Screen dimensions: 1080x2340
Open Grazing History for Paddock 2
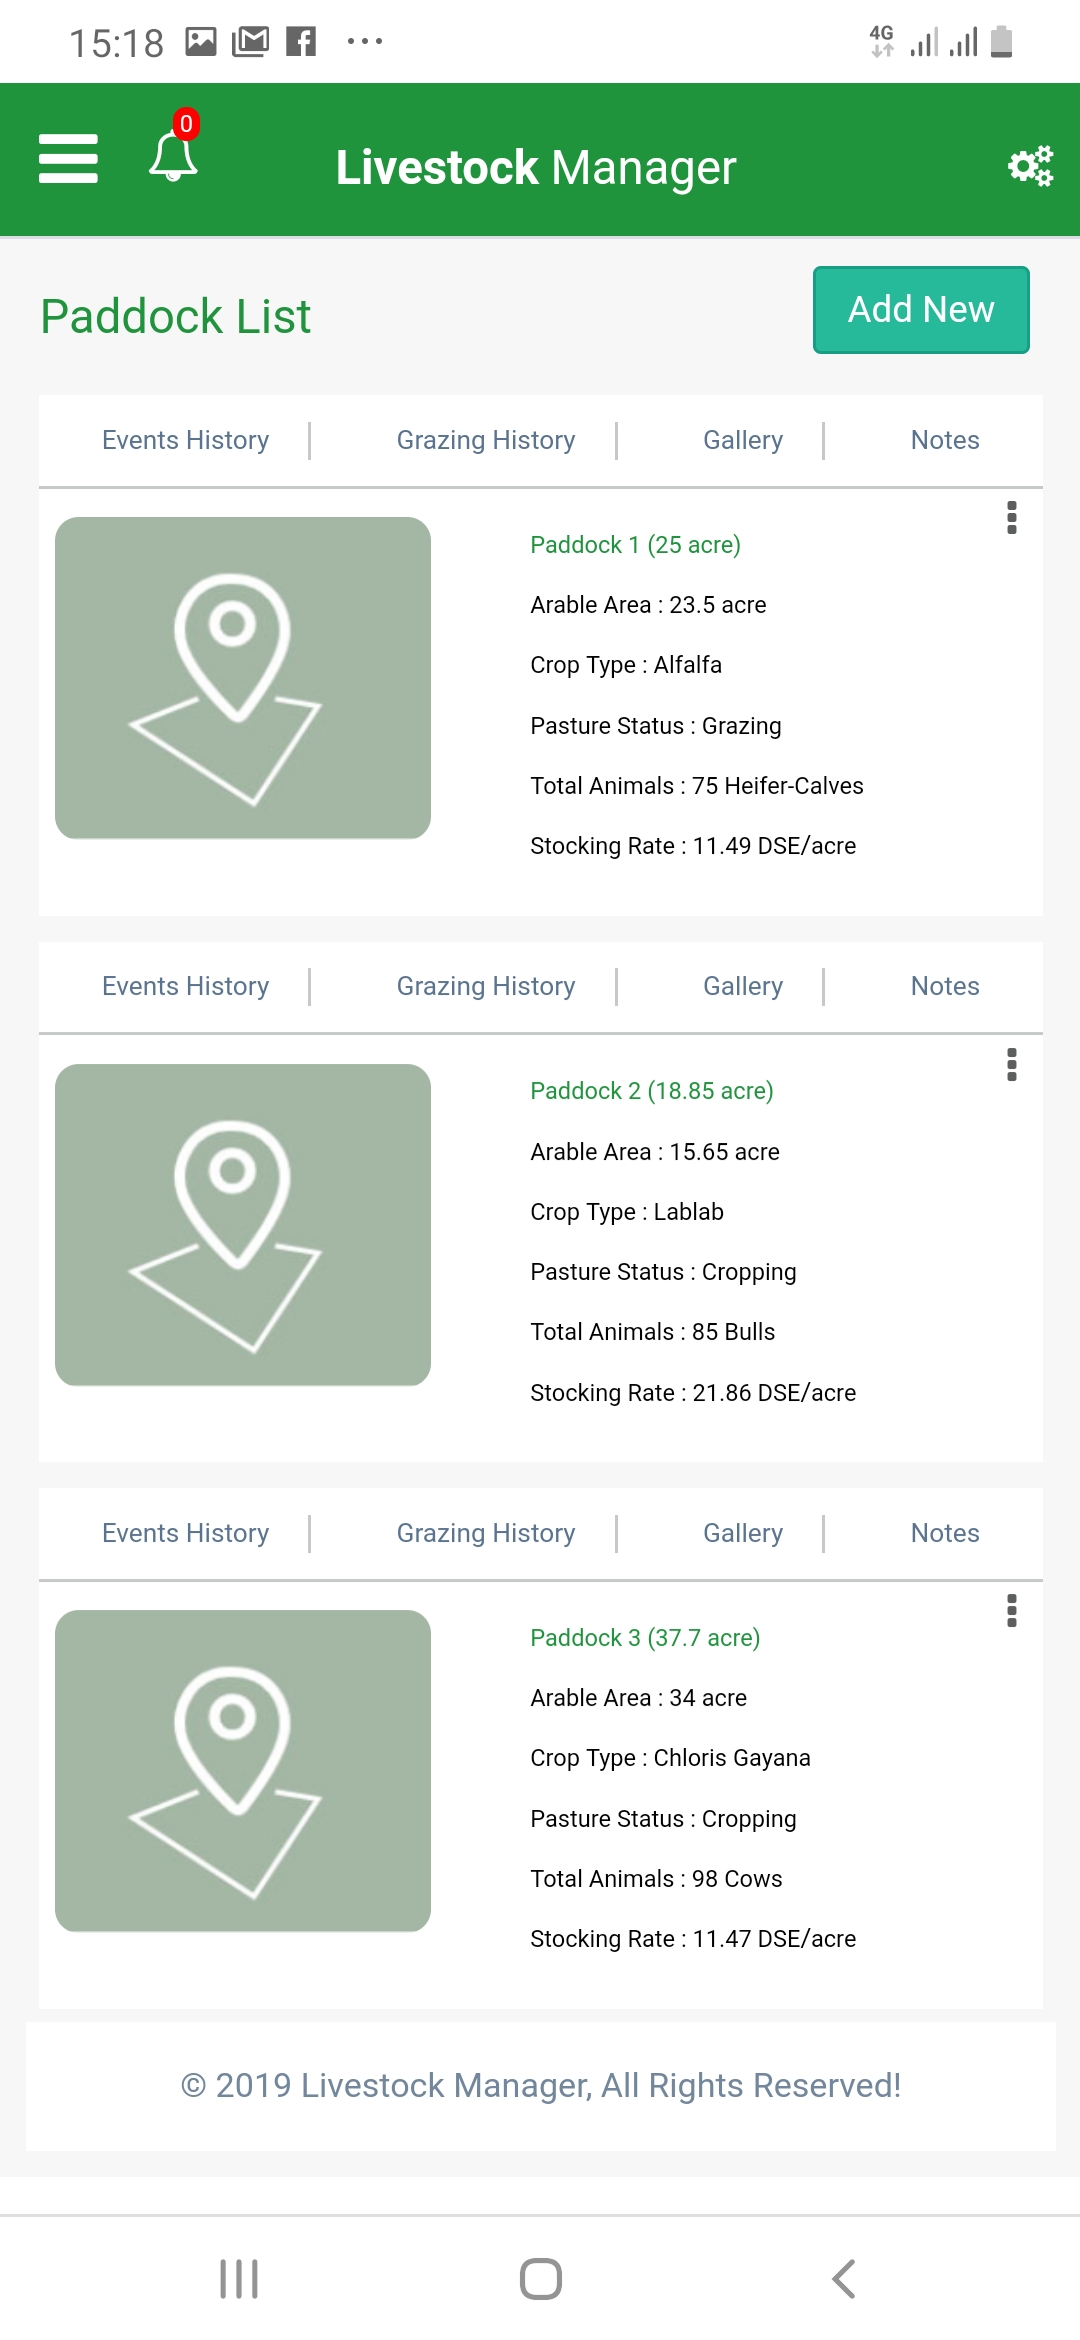486,986
